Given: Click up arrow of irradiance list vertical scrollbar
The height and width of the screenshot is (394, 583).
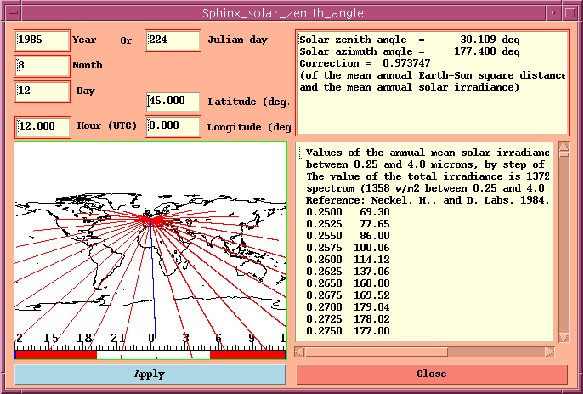Looking at the screenshot, I should [564, 146].
